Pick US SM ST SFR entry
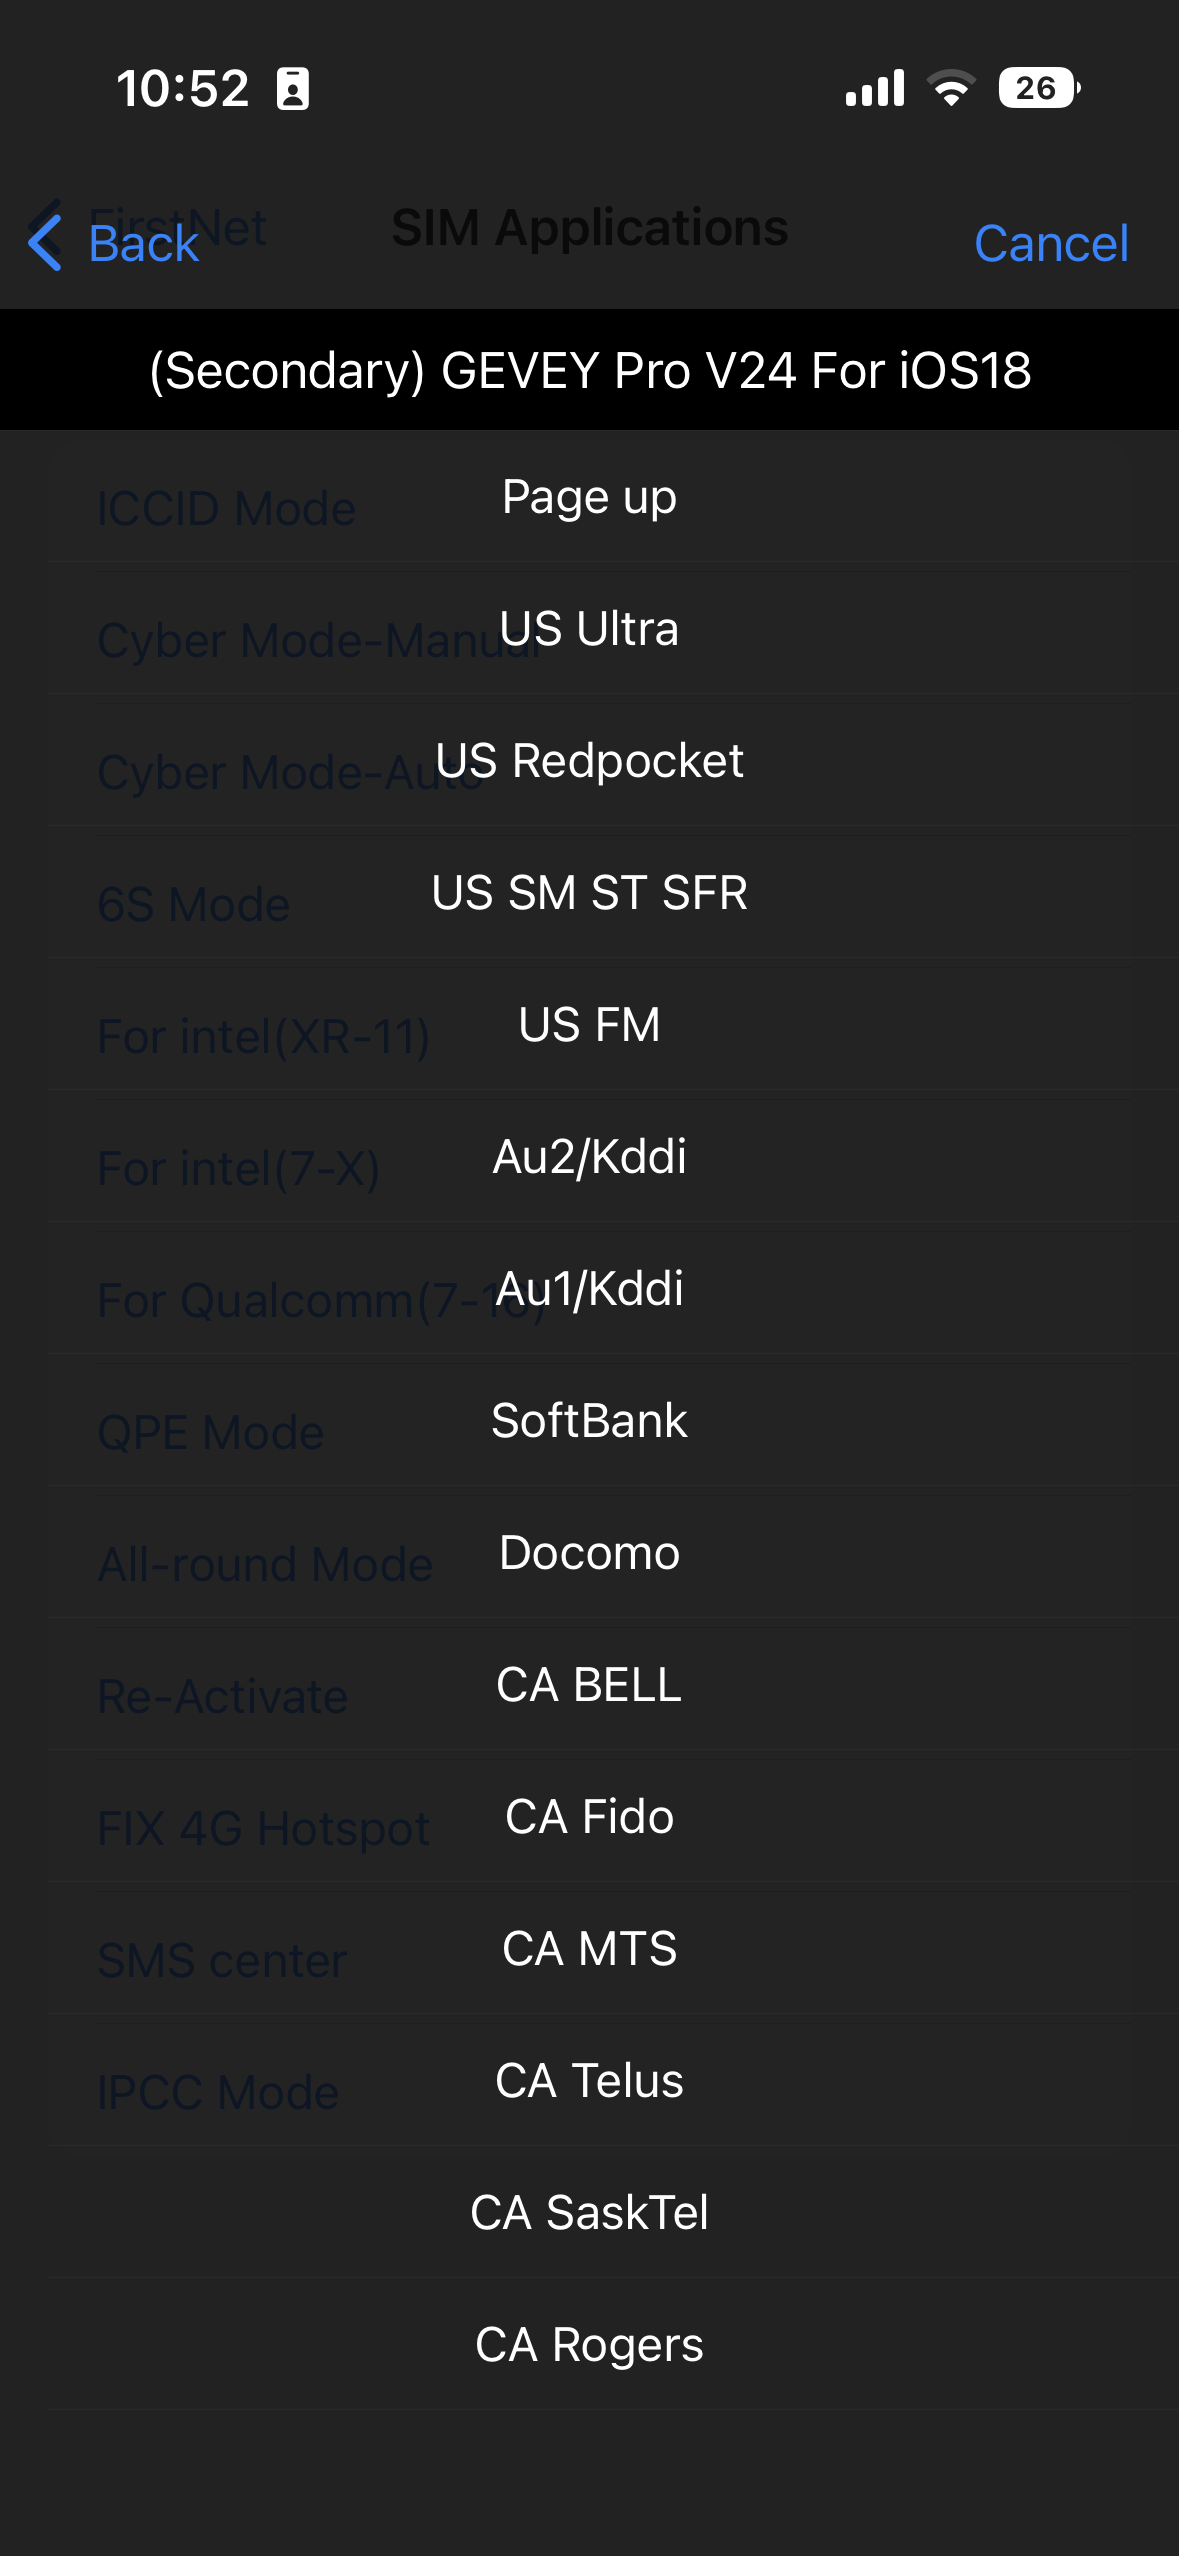The height and width of the screenshot is (2556, 1179). [x=589, y=893]
